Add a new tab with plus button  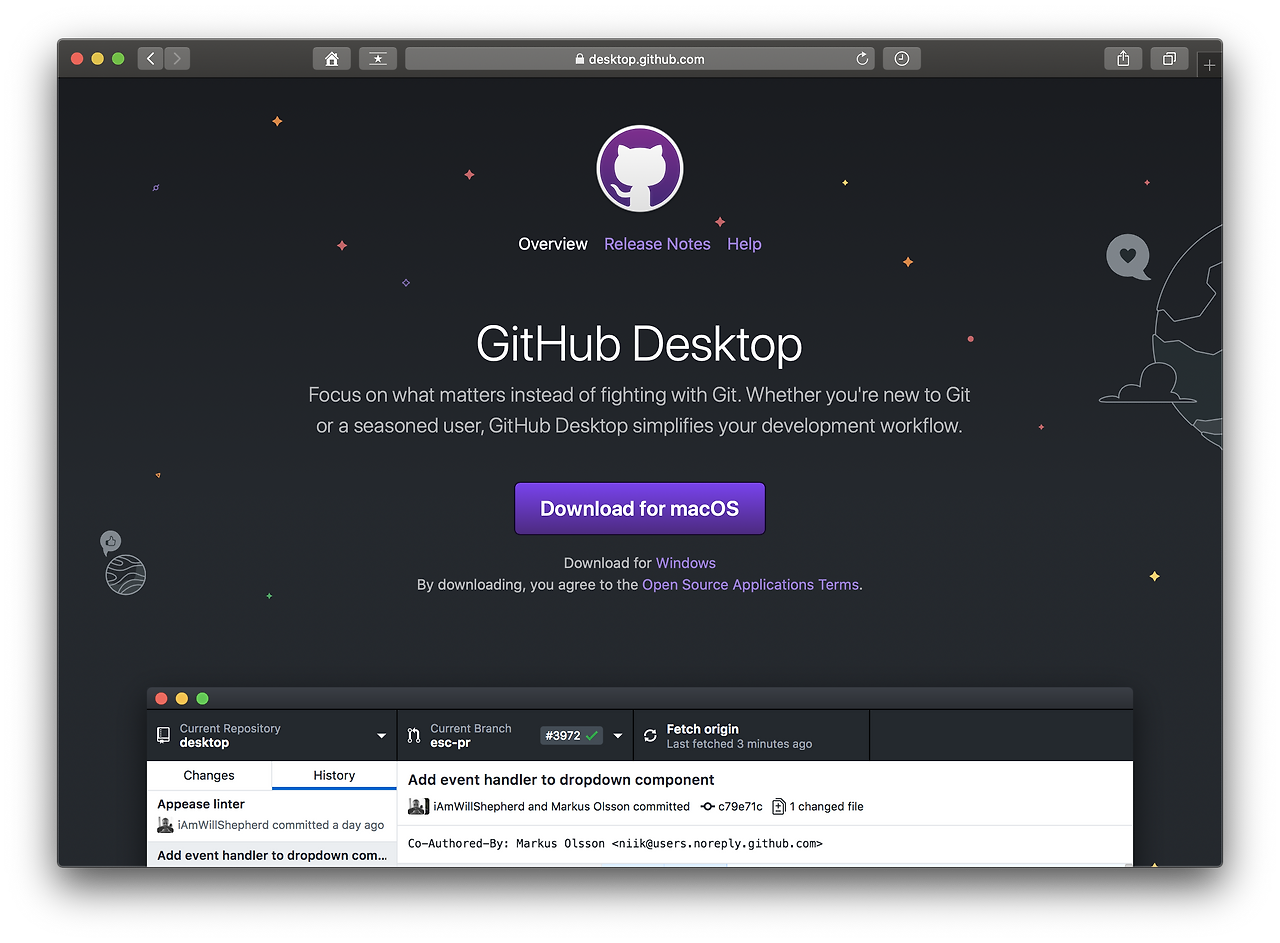point(1209,65)
